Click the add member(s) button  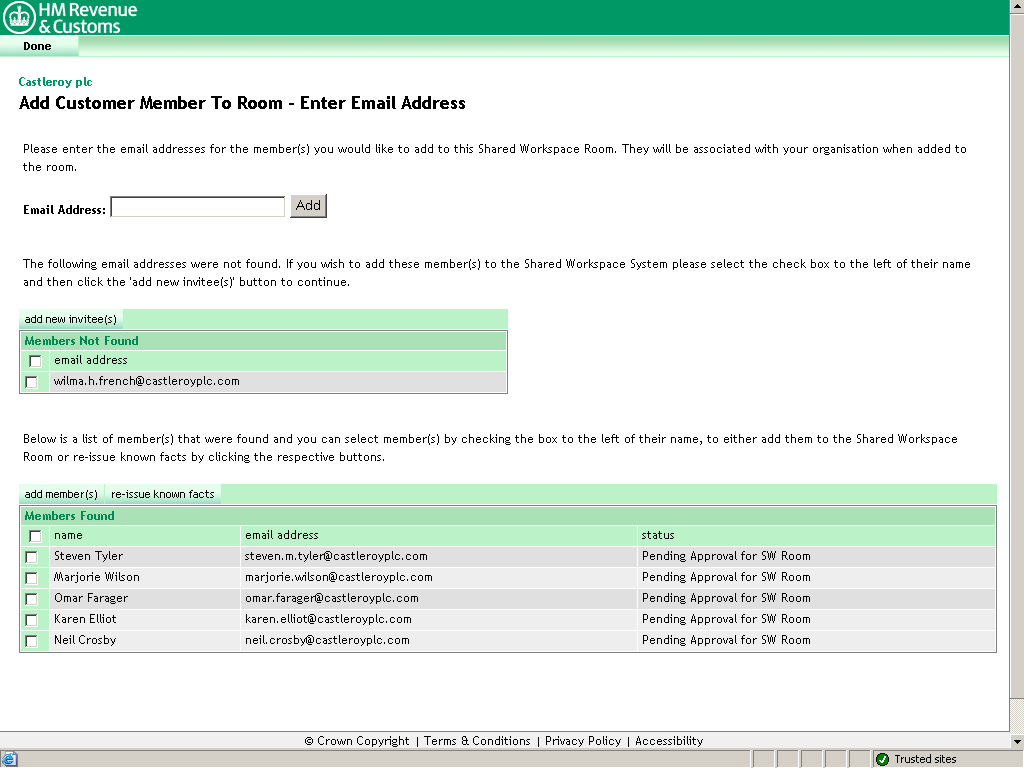60,493
